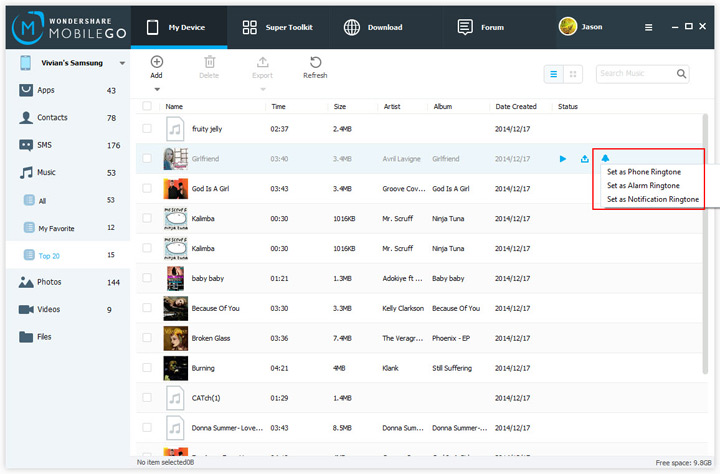The image size is (720, 474).
Task: Expand Vivian's Samsung device dropdown
Action: pyautogui.click(x=122, y=63)
